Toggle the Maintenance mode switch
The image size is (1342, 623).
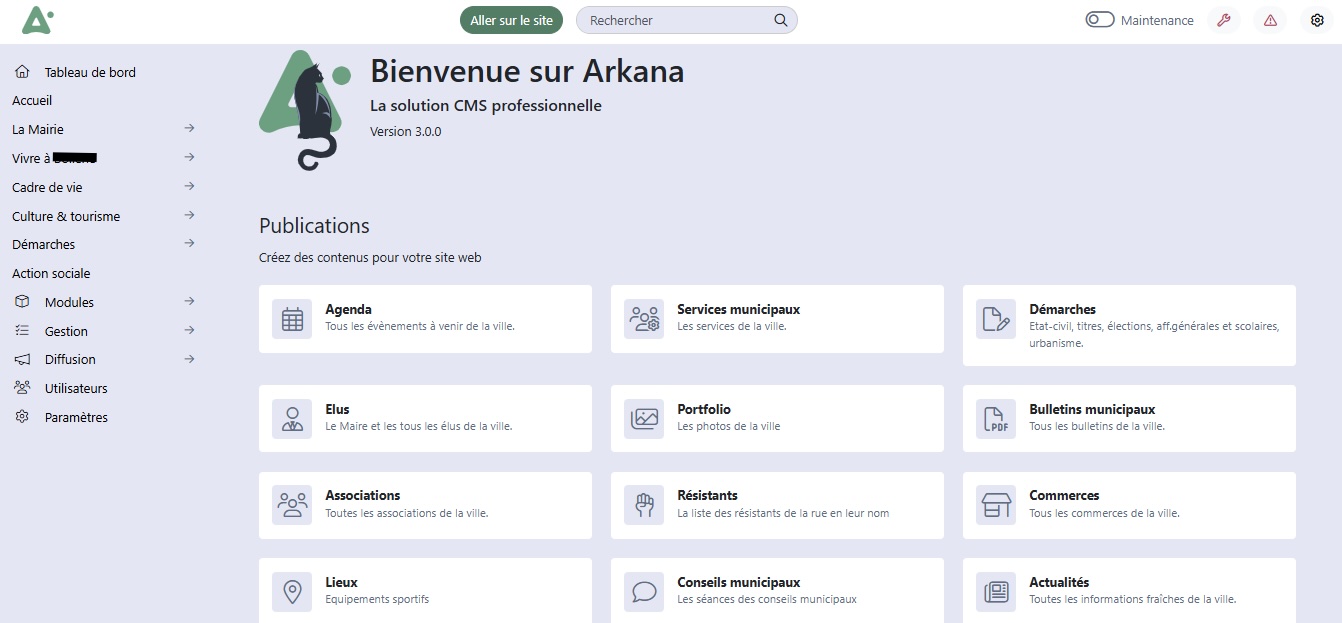pyautogui.click(x=1100, y=20)
